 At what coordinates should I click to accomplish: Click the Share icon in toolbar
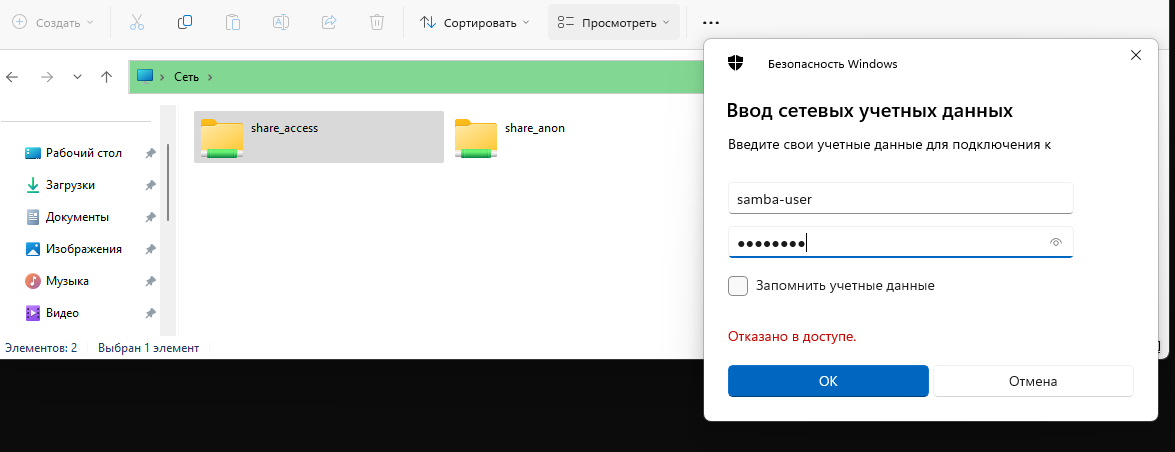click(329, 22)
